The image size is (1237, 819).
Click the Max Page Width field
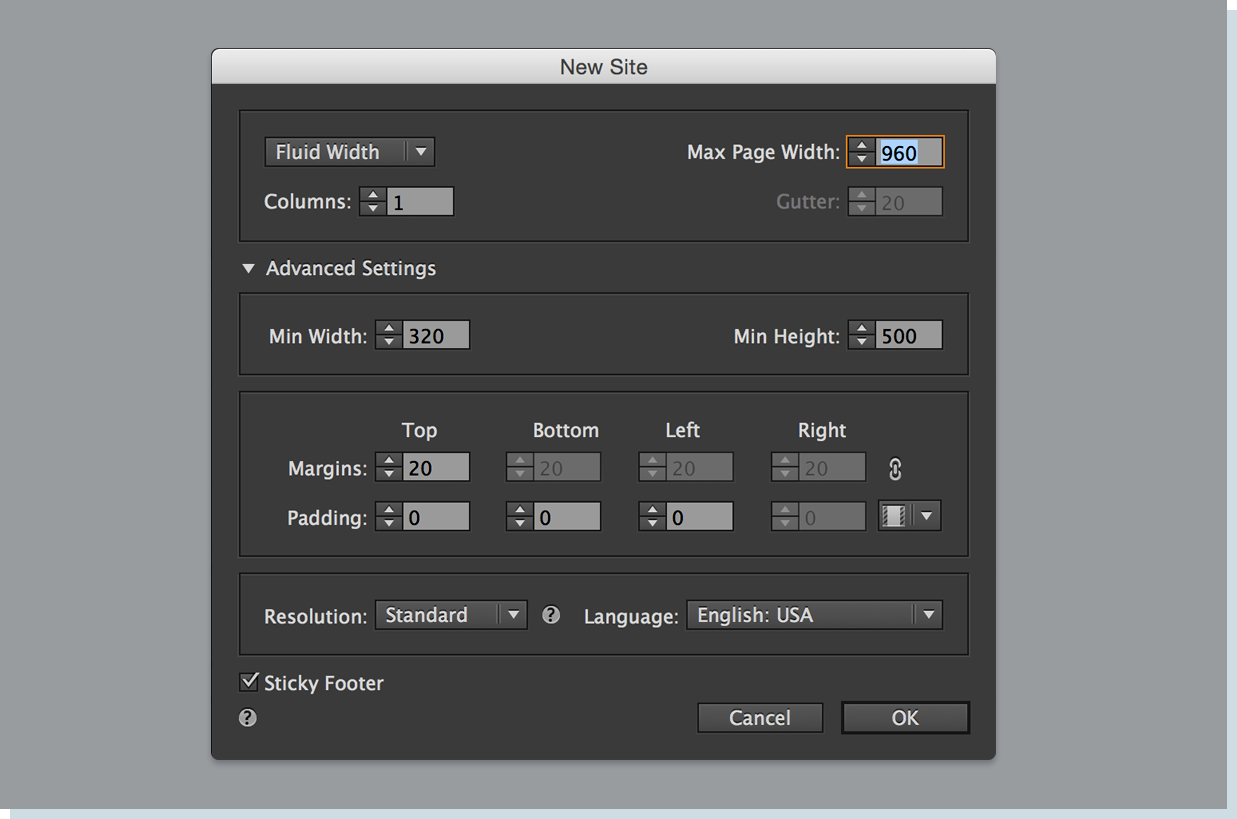(909, 153)
